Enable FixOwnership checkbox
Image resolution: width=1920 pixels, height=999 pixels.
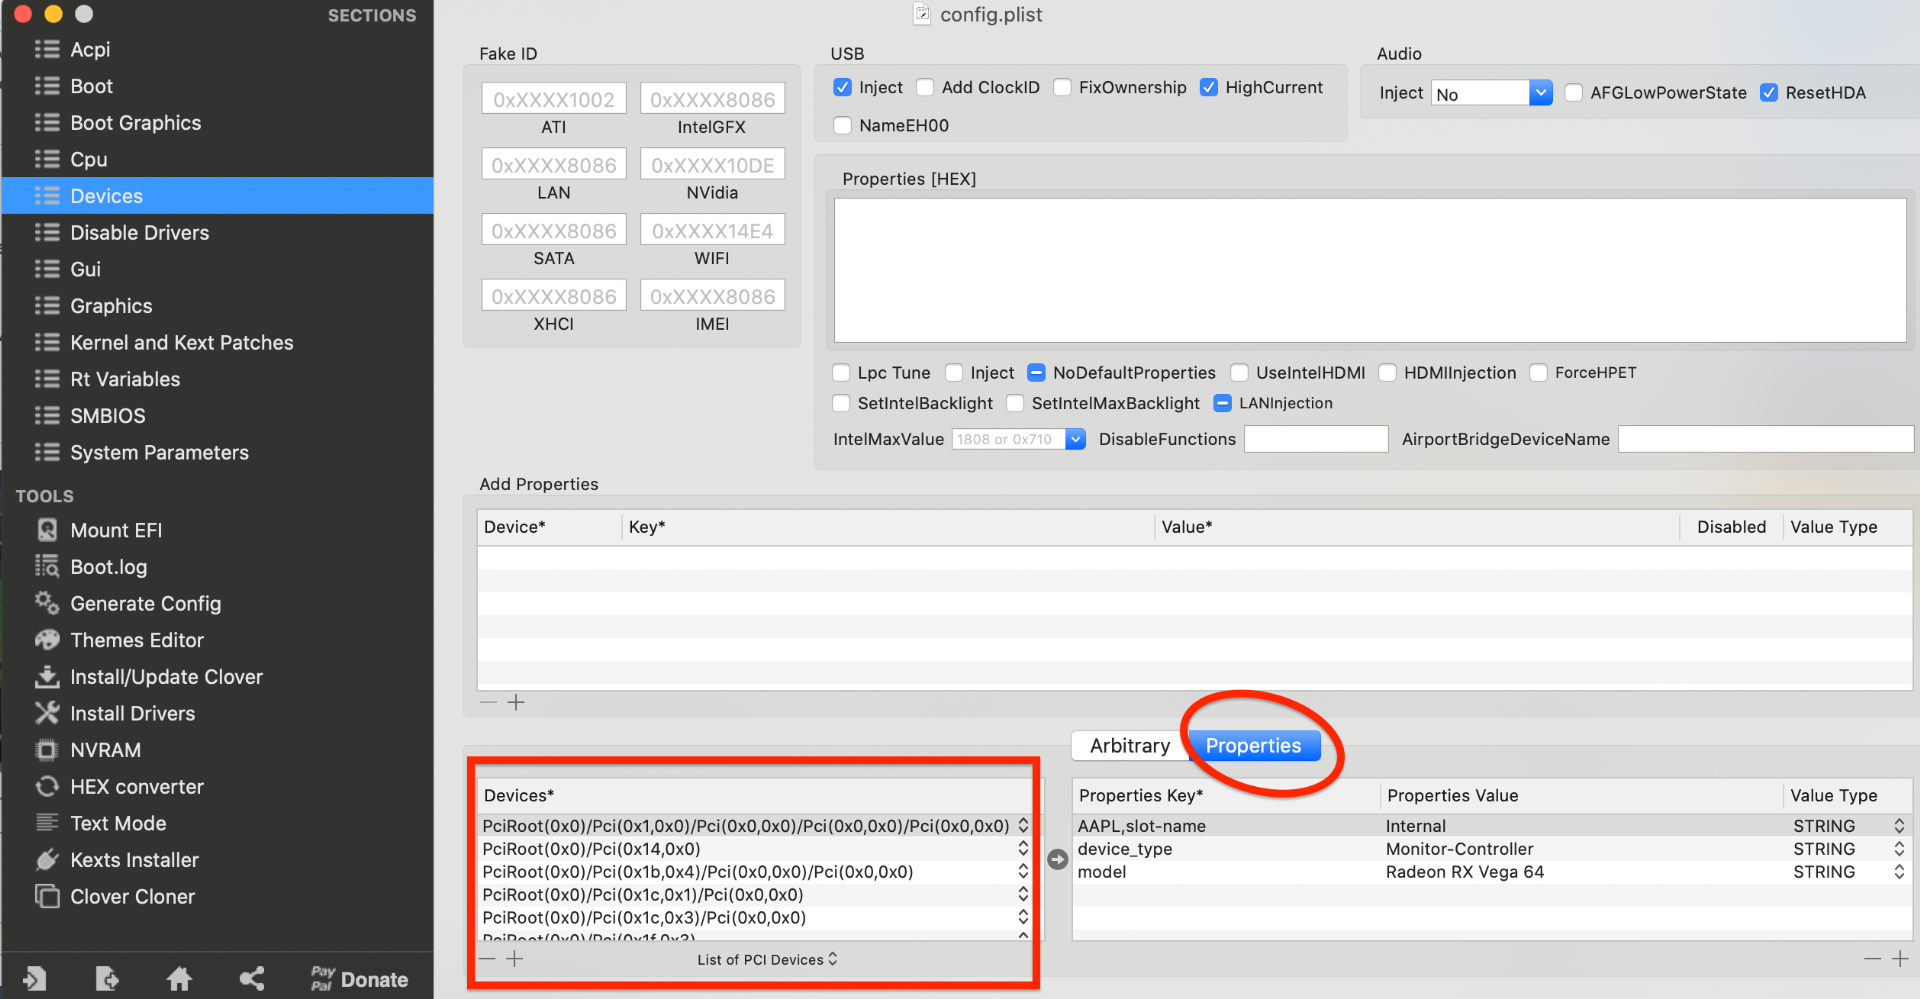tap(1063, 88)
